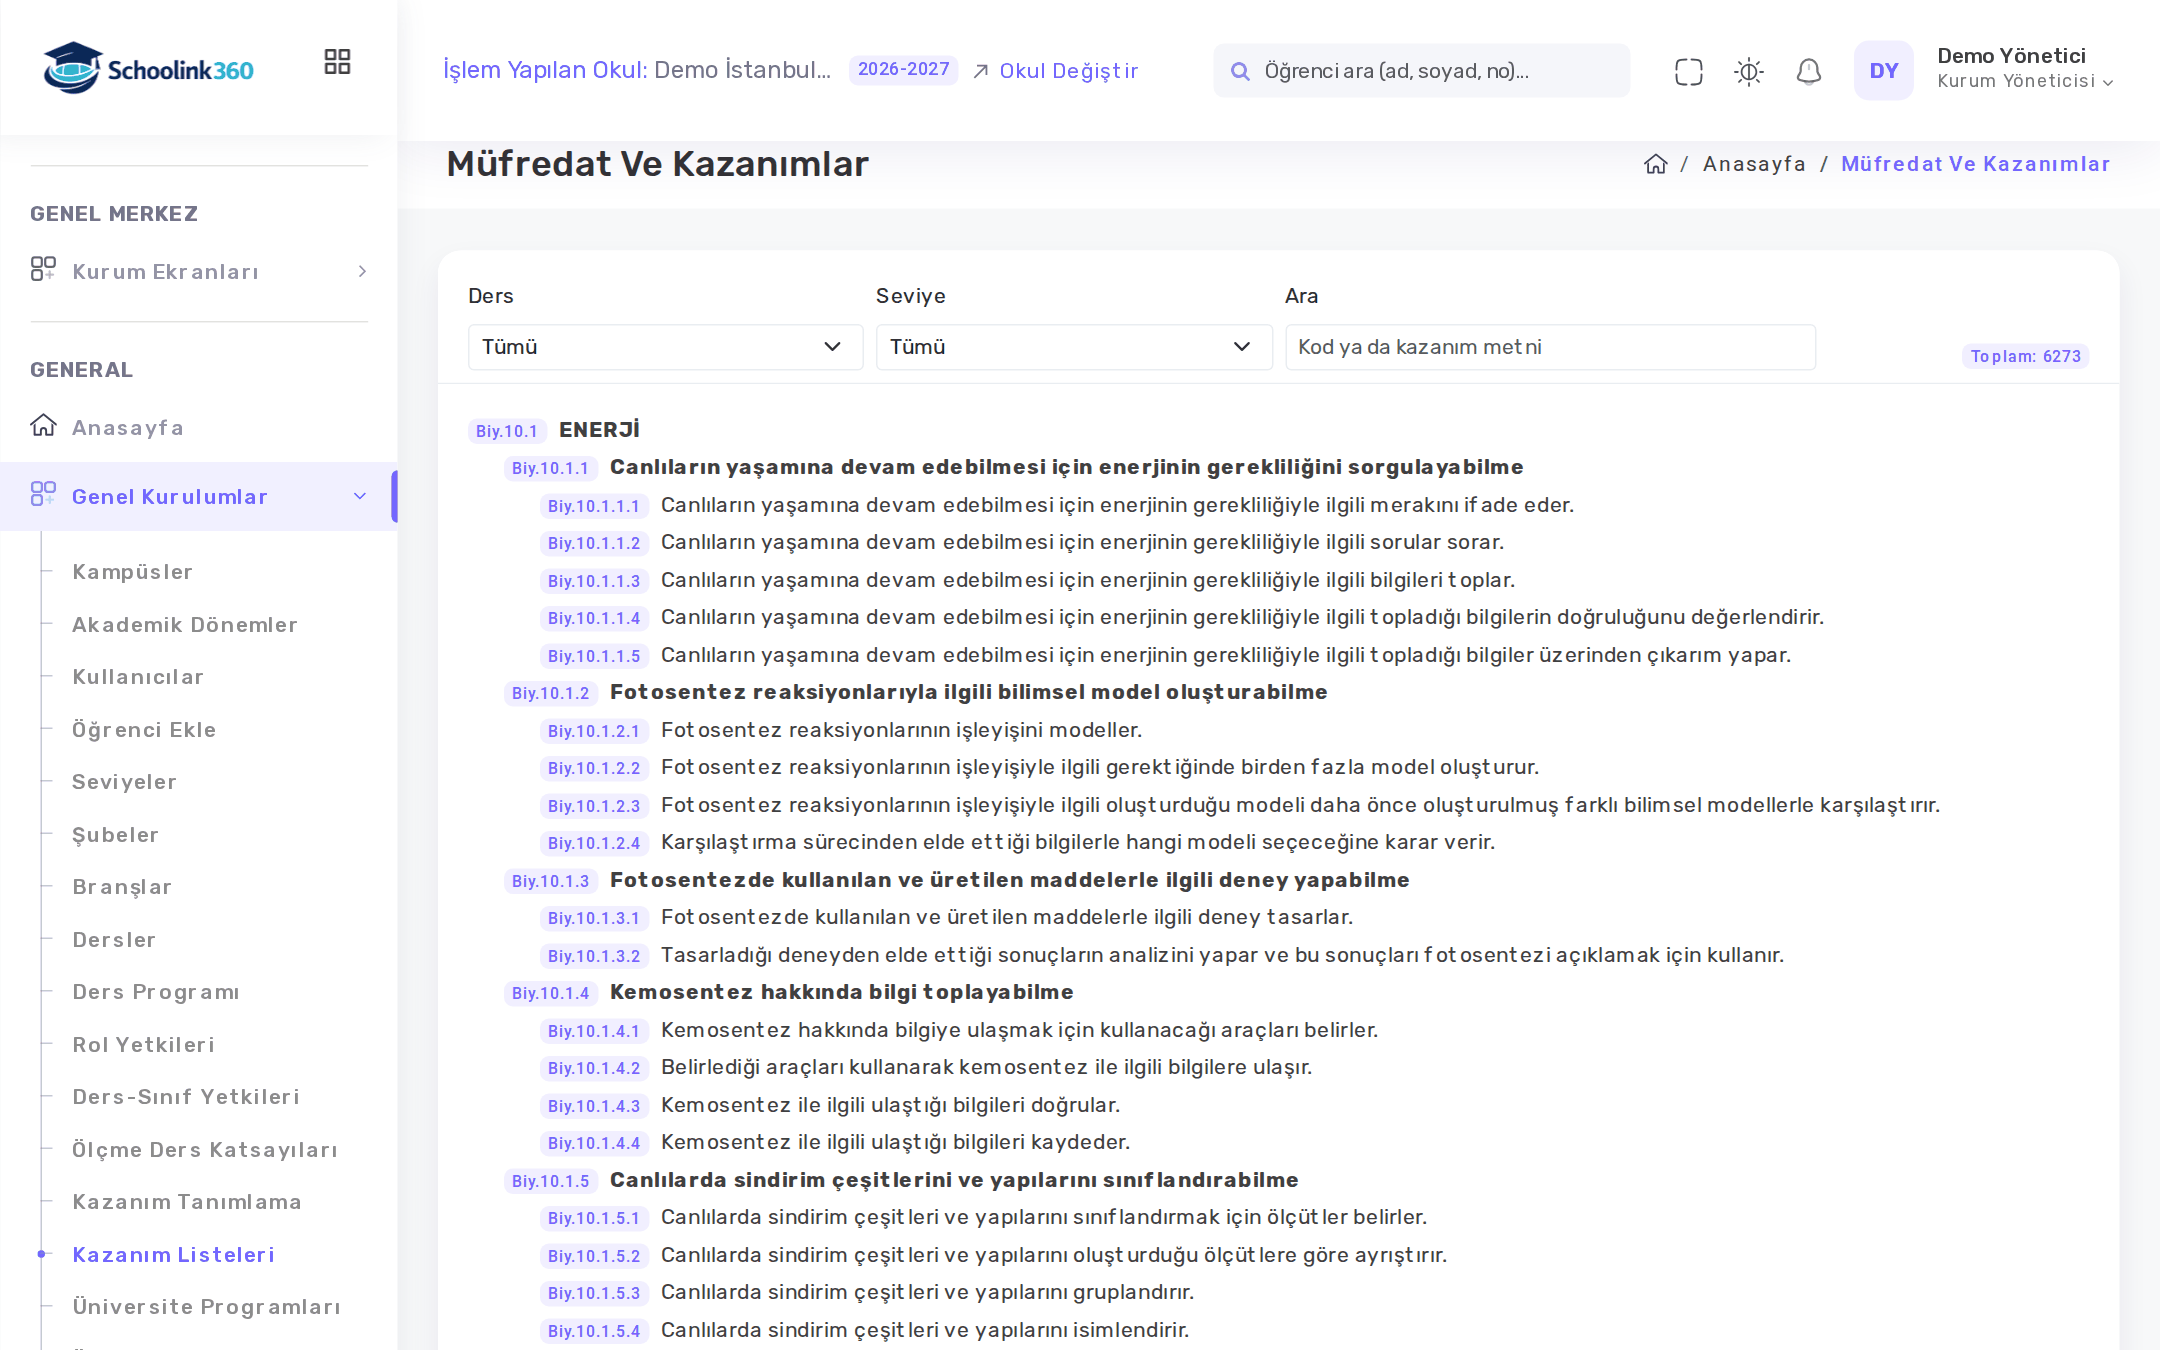Click the search magnifier icon
Screen dimensions: 2160x1350
1240,71
